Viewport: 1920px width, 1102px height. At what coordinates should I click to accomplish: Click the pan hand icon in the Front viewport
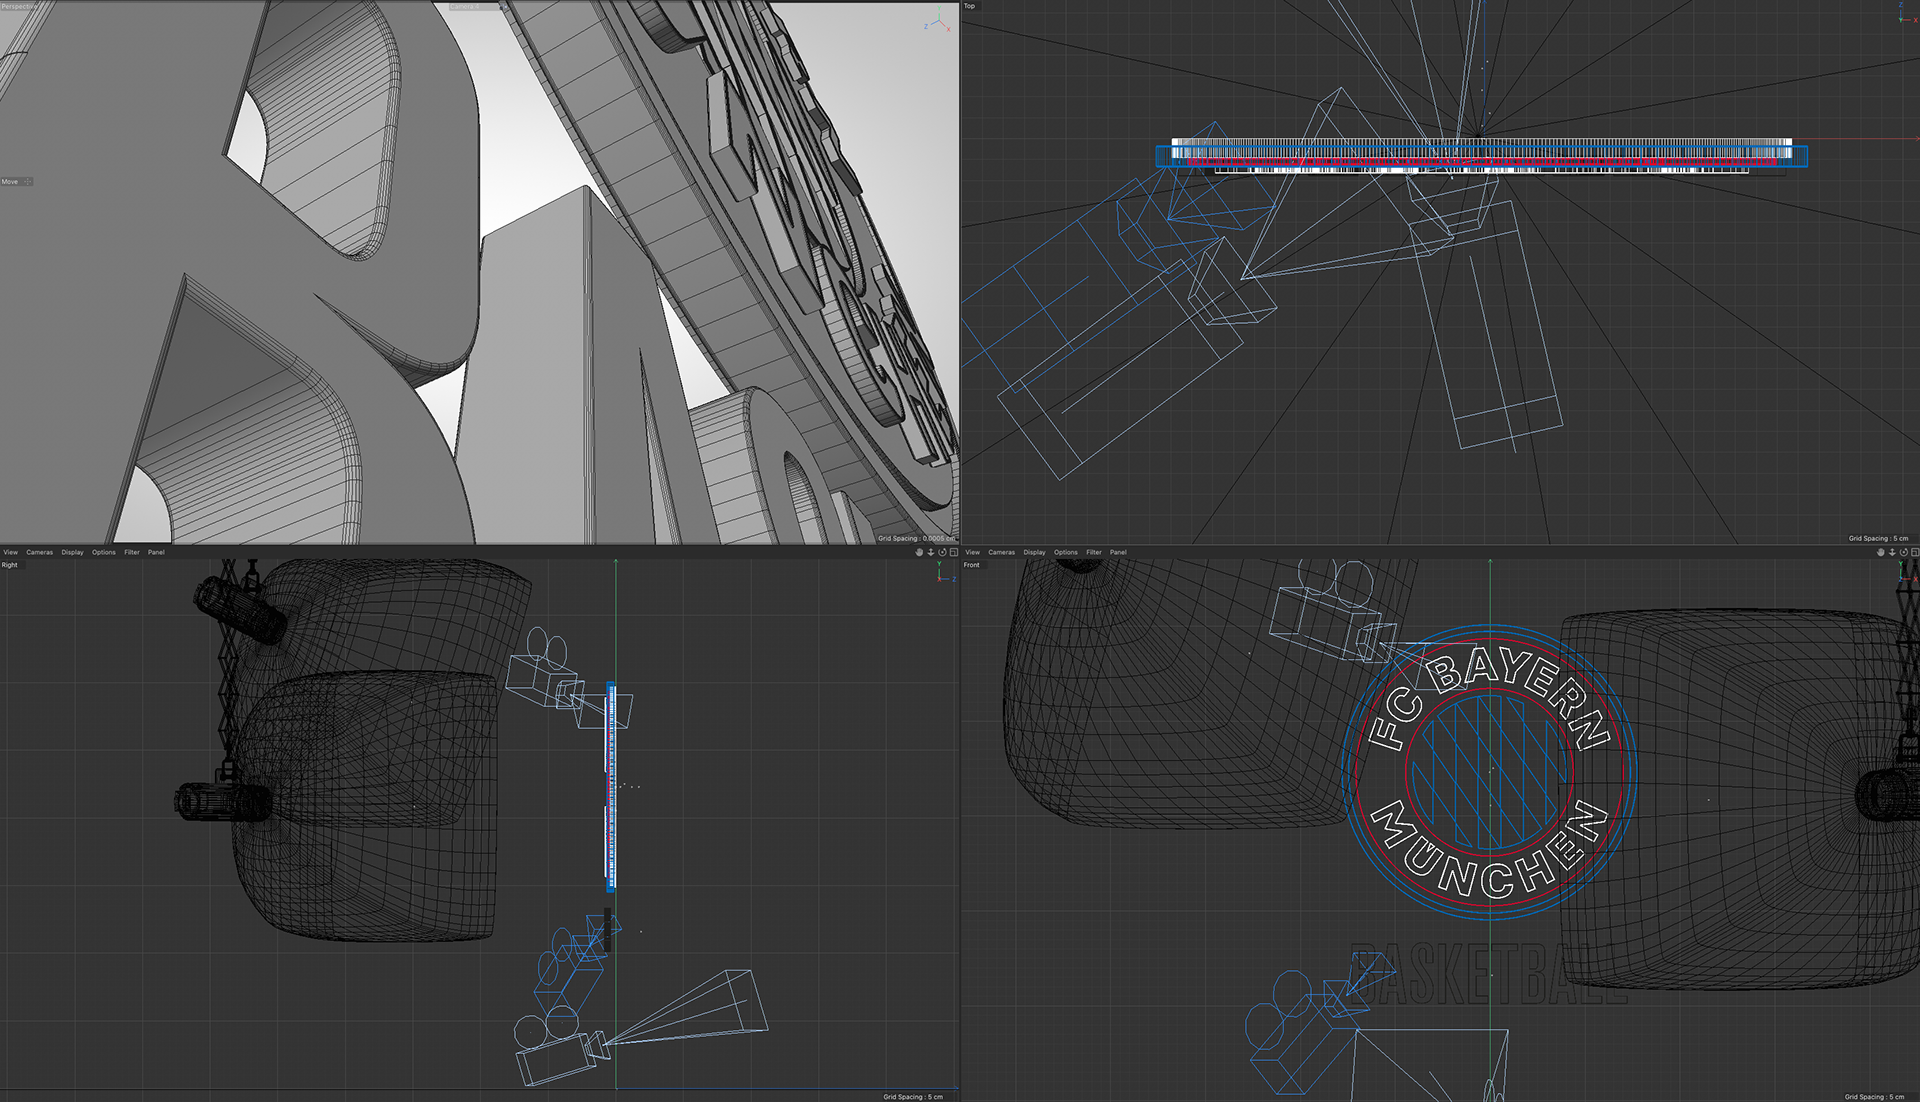coord(1881,552)
